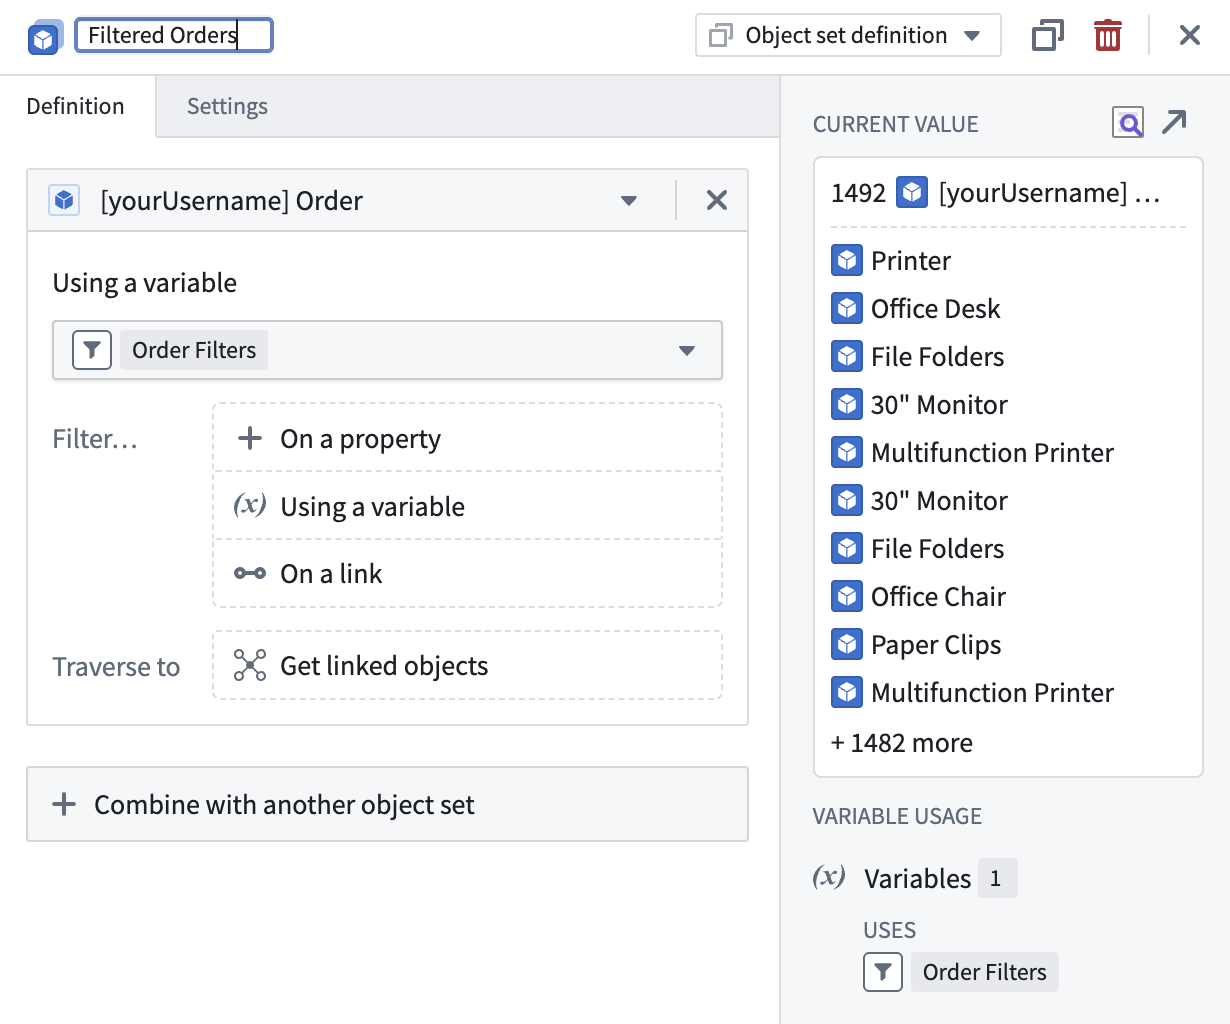Viewport: 1230px width, 1024px height.
Task: Open the Order Filters variable dropdown
Action: pyautogui.click(x=686, y=350)
